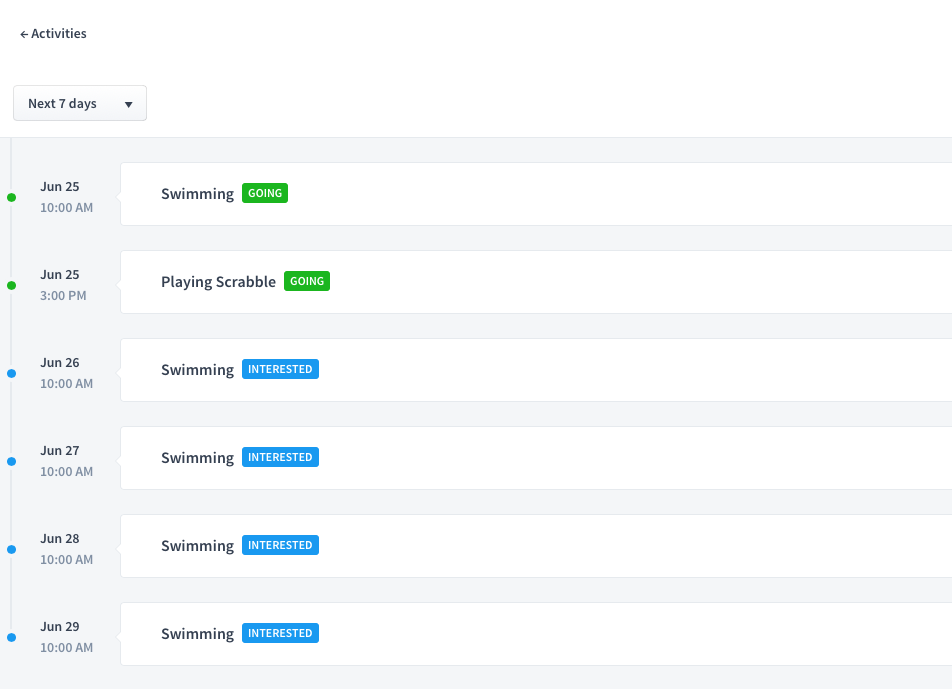Click INTERESTED badge on Jun 26 Swimming
952x689 pixels.
click(x=280, y=369)
